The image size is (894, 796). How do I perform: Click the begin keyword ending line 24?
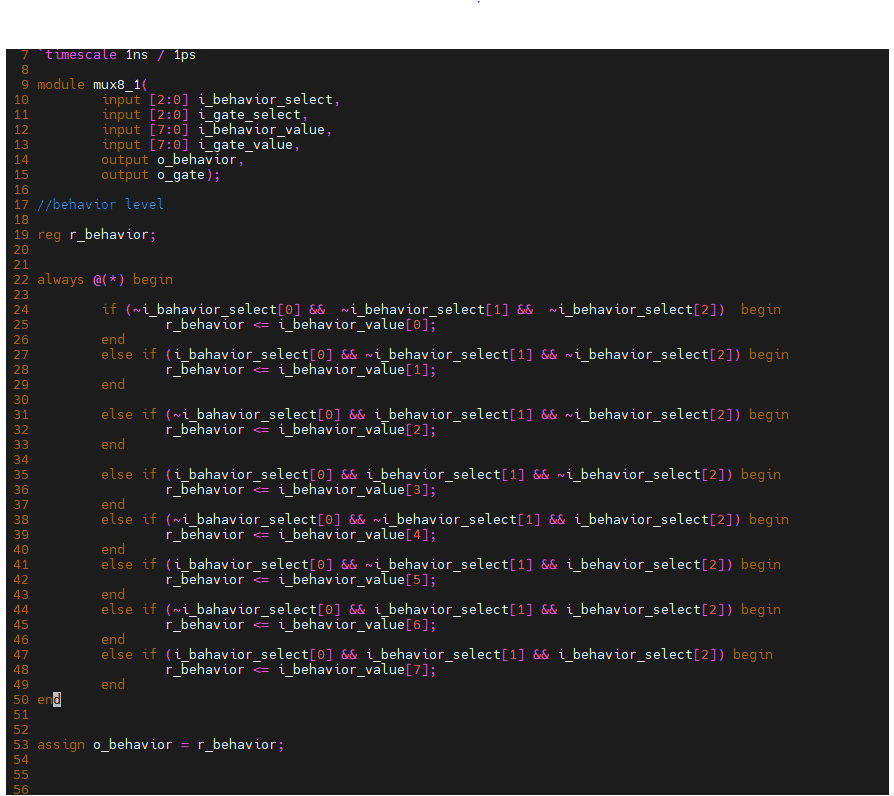point(761,310)
